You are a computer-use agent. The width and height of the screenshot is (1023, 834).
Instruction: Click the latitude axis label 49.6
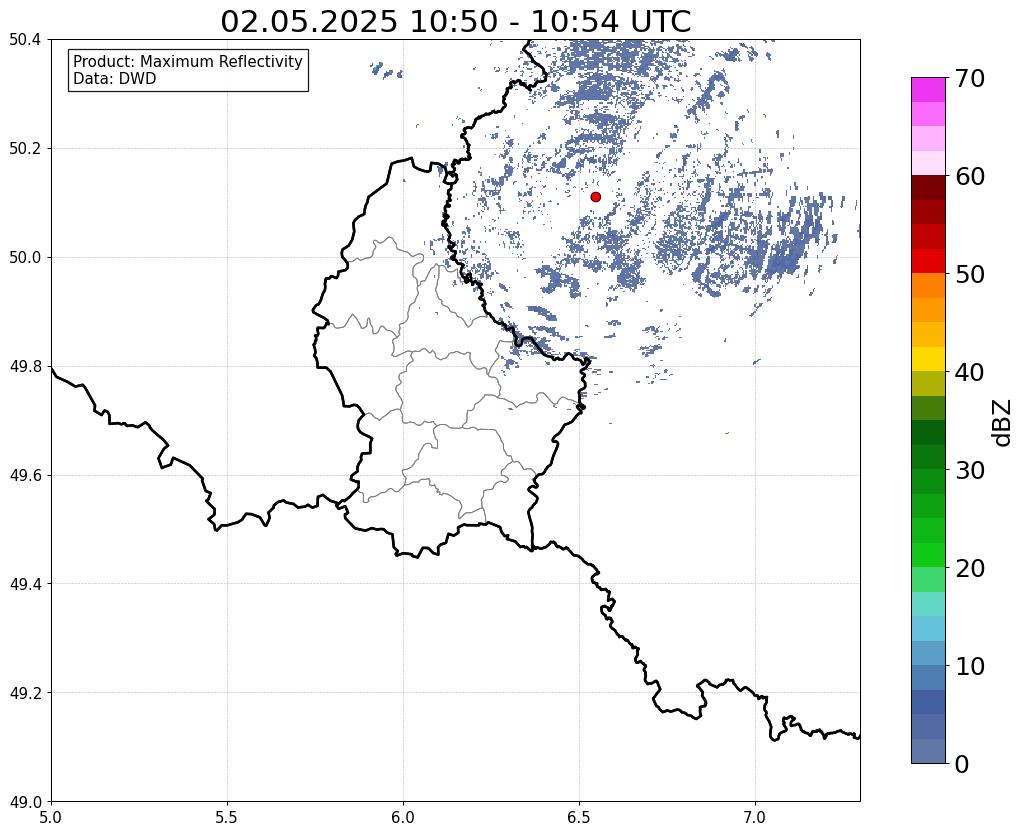coord(25,476)
